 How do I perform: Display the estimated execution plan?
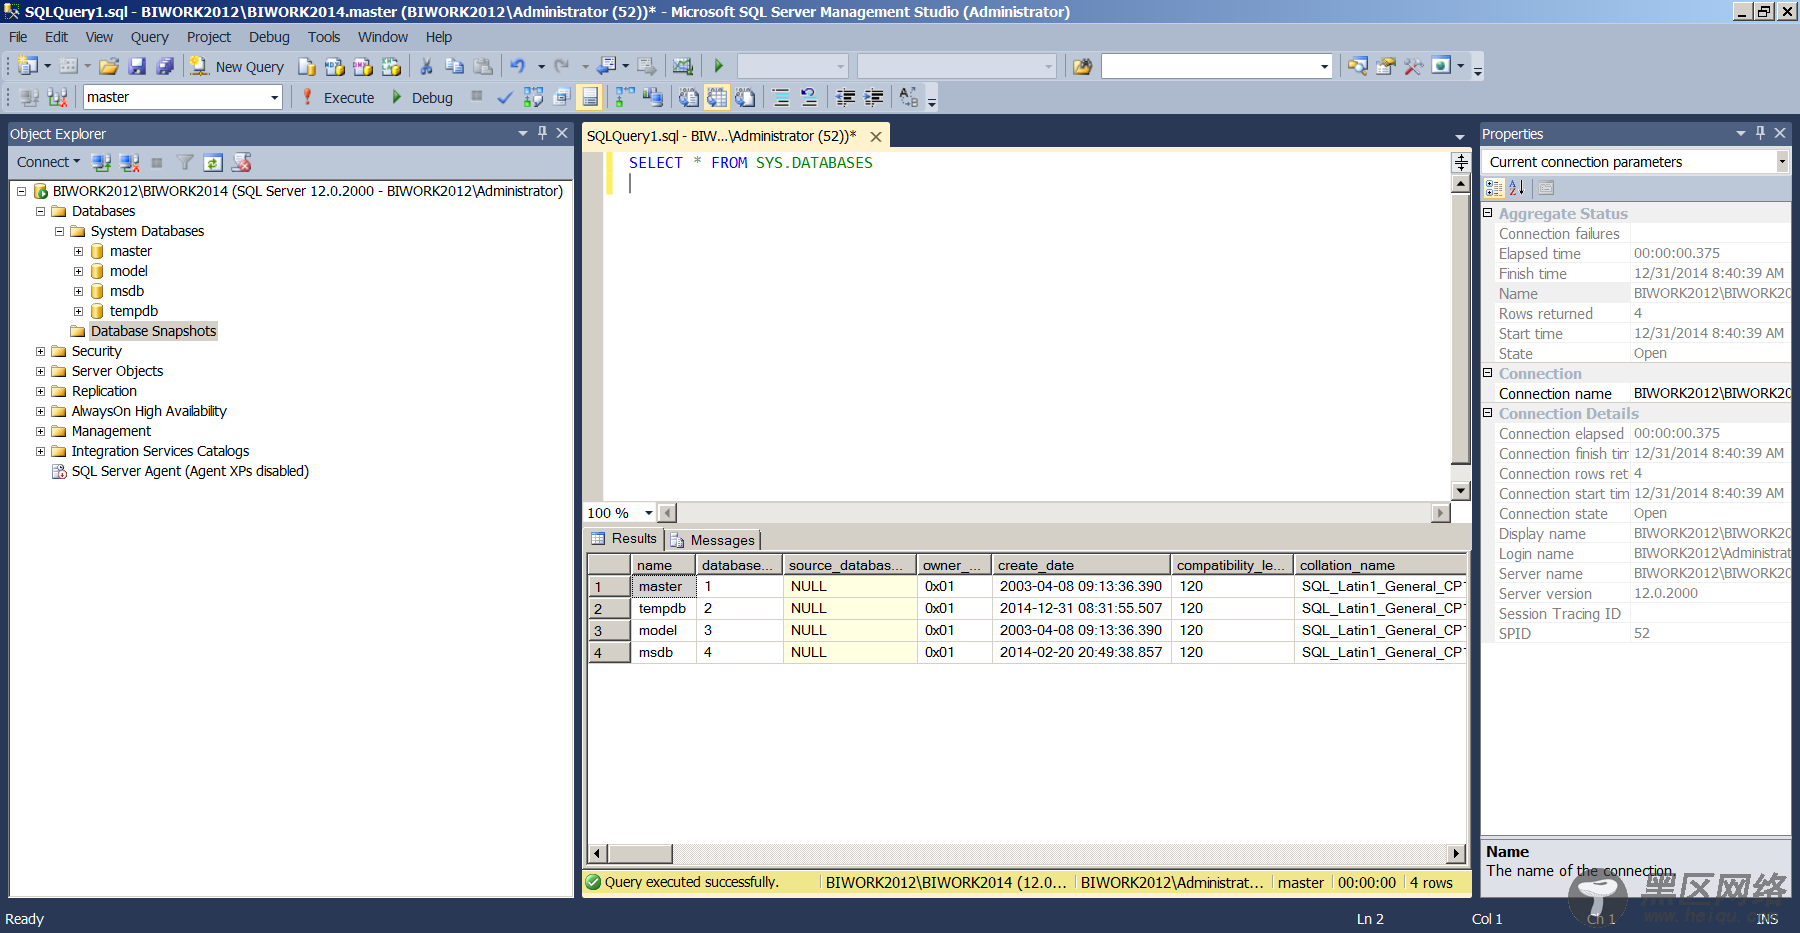(x=533, y=98)
